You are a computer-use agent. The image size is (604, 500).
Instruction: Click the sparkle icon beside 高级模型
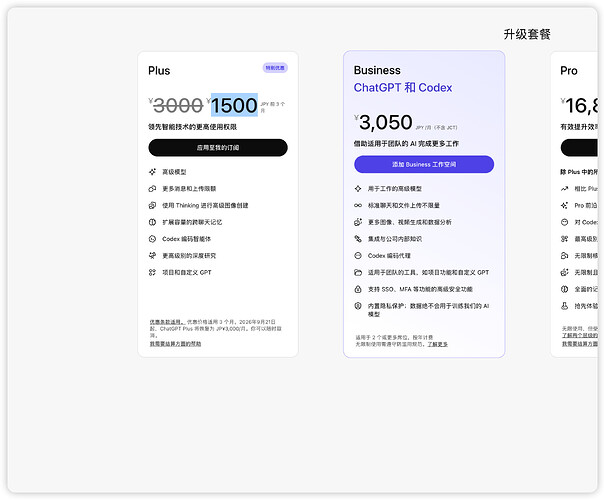pyautogui.click(x=153, y=172)
